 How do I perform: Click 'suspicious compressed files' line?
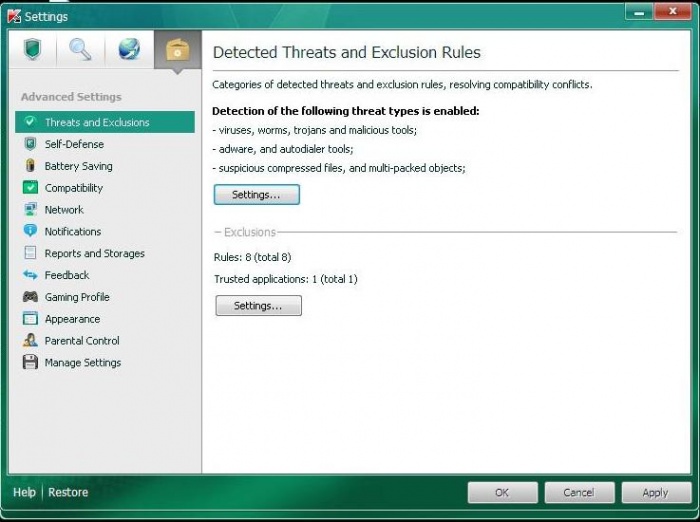pyautogui.click(x=339, y=168)
